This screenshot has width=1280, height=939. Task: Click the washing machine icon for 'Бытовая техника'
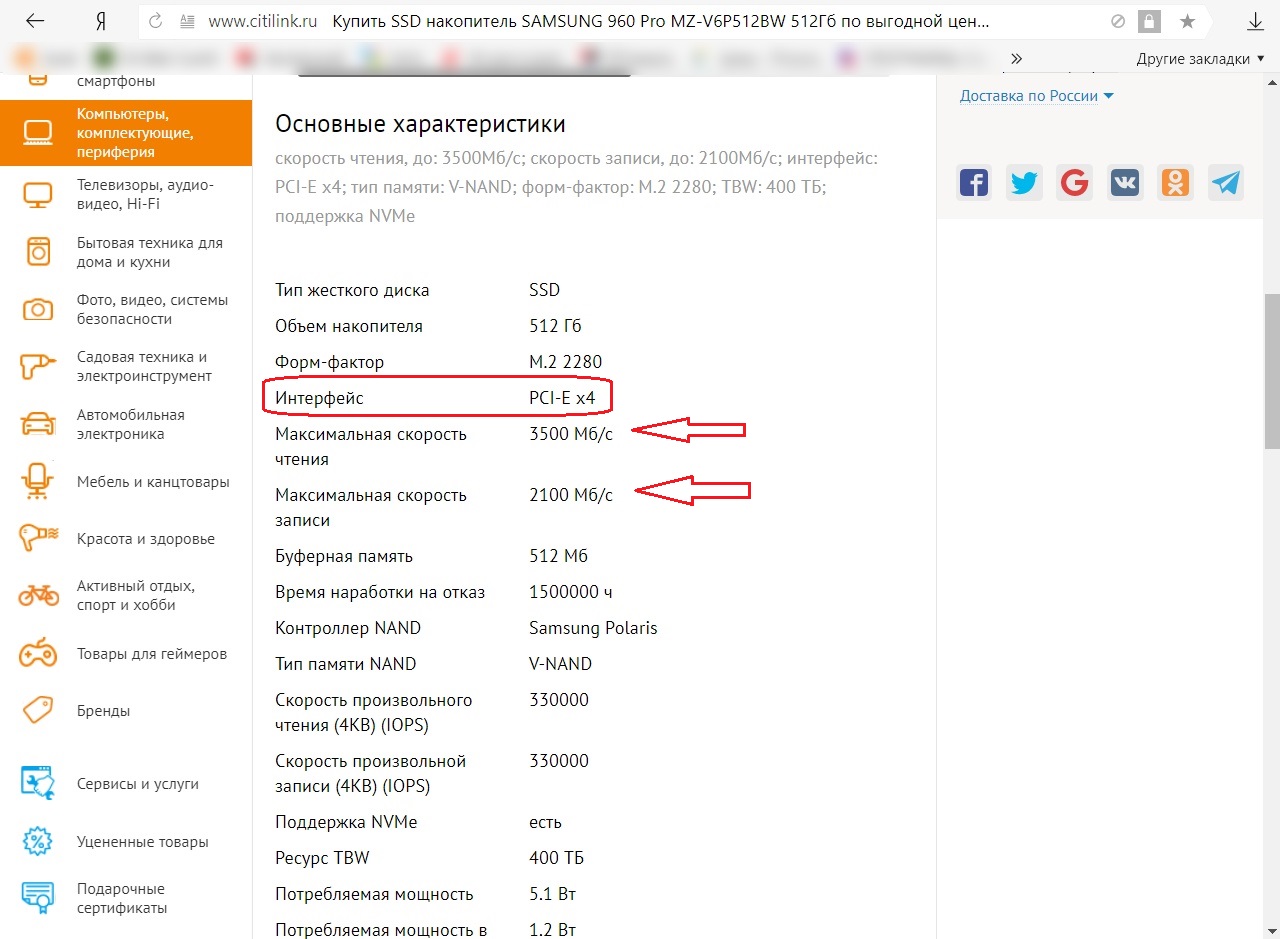pos(38,252)
